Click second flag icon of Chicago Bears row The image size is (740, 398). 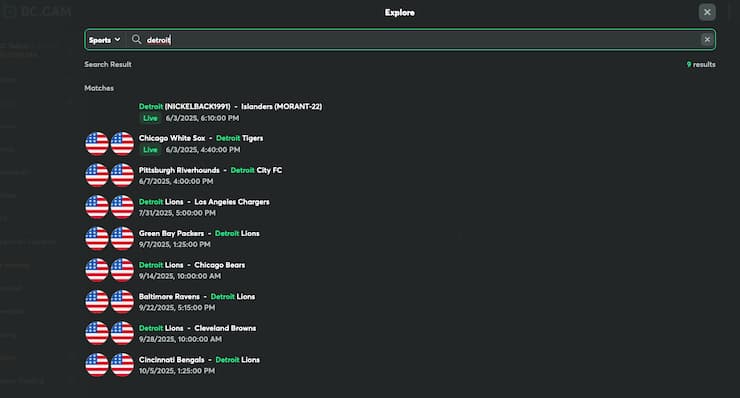[x=122, y=270]
